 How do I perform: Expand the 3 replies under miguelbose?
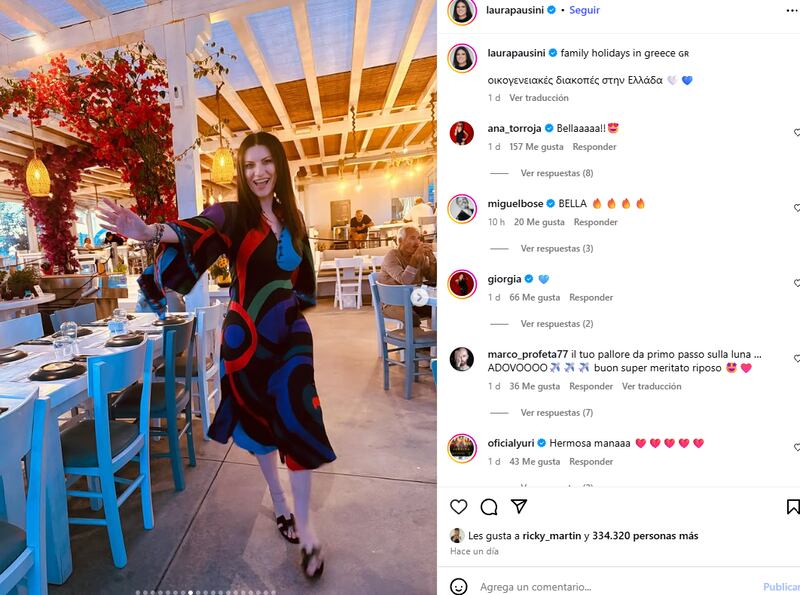pos(557,249)
